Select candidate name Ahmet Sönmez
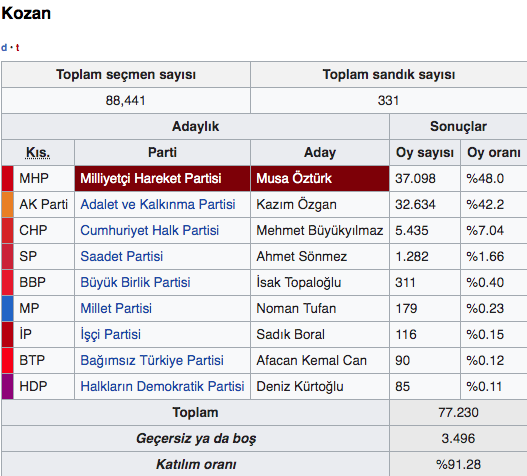 [301, 256]
